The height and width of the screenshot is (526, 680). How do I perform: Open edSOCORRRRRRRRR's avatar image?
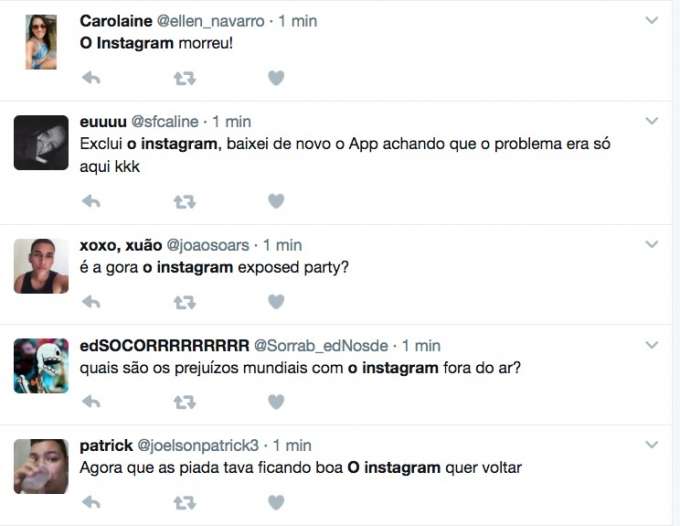(x=41, y=366)
